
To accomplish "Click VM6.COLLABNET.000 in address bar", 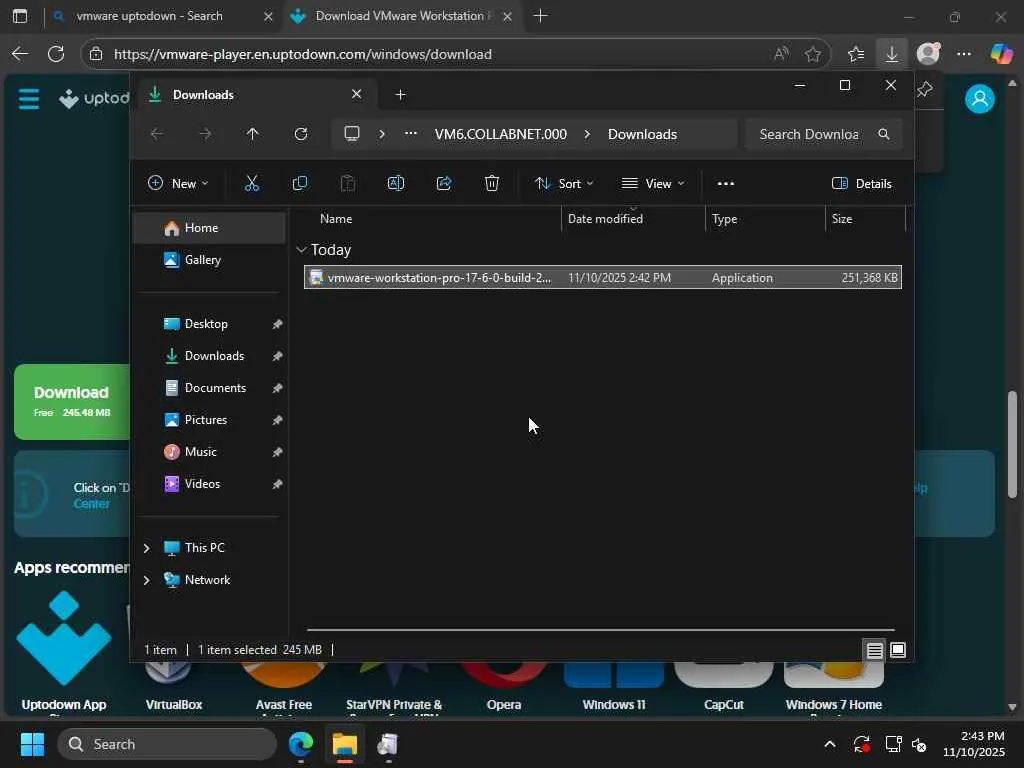I will 500,134.
